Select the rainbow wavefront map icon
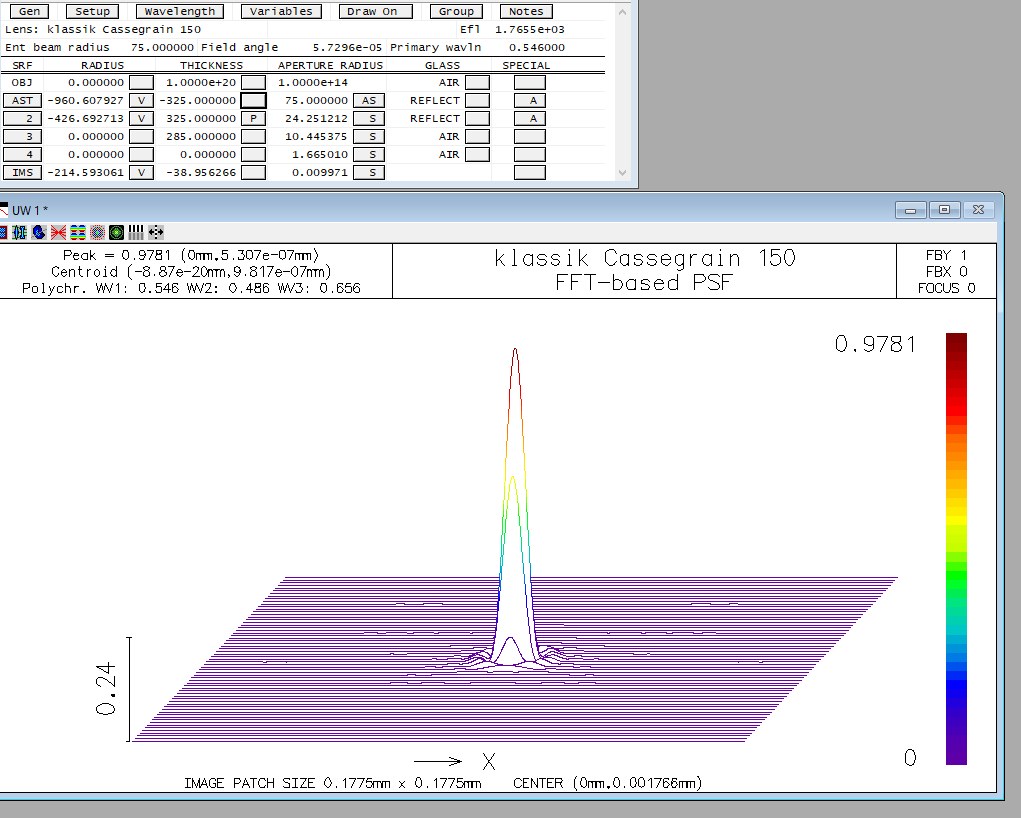The width and height of the screenshot is (1021, 818). (77, 232)
